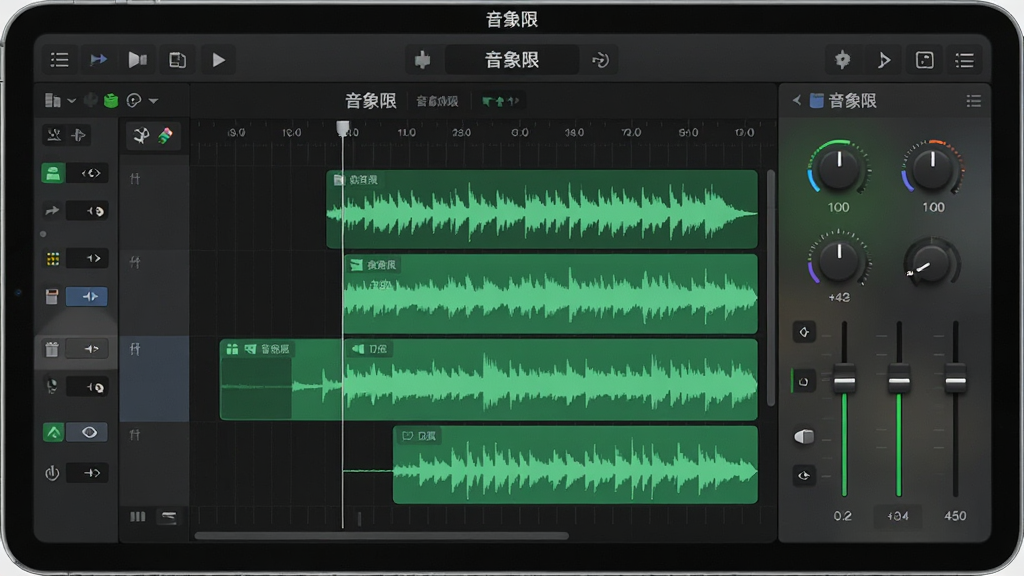
Task: Click the green instrument icon in left sidebar
Action: (x=53, y=173)
